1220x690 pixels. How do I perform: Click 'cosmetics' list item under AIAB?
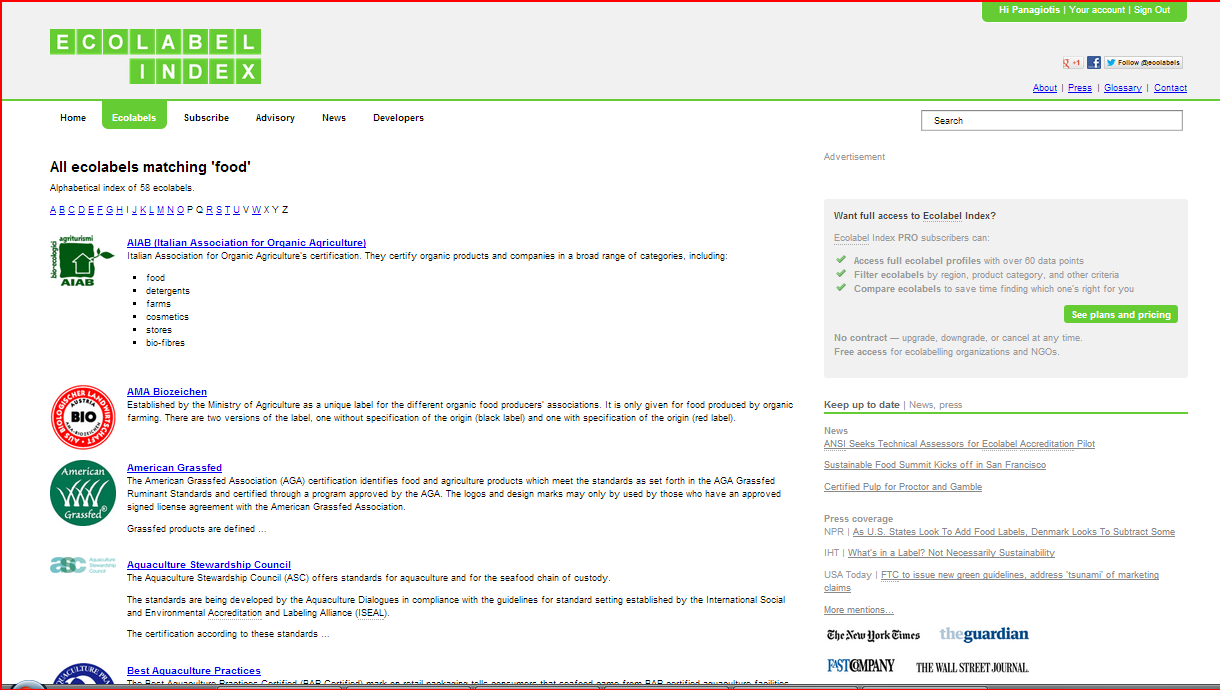167,317
